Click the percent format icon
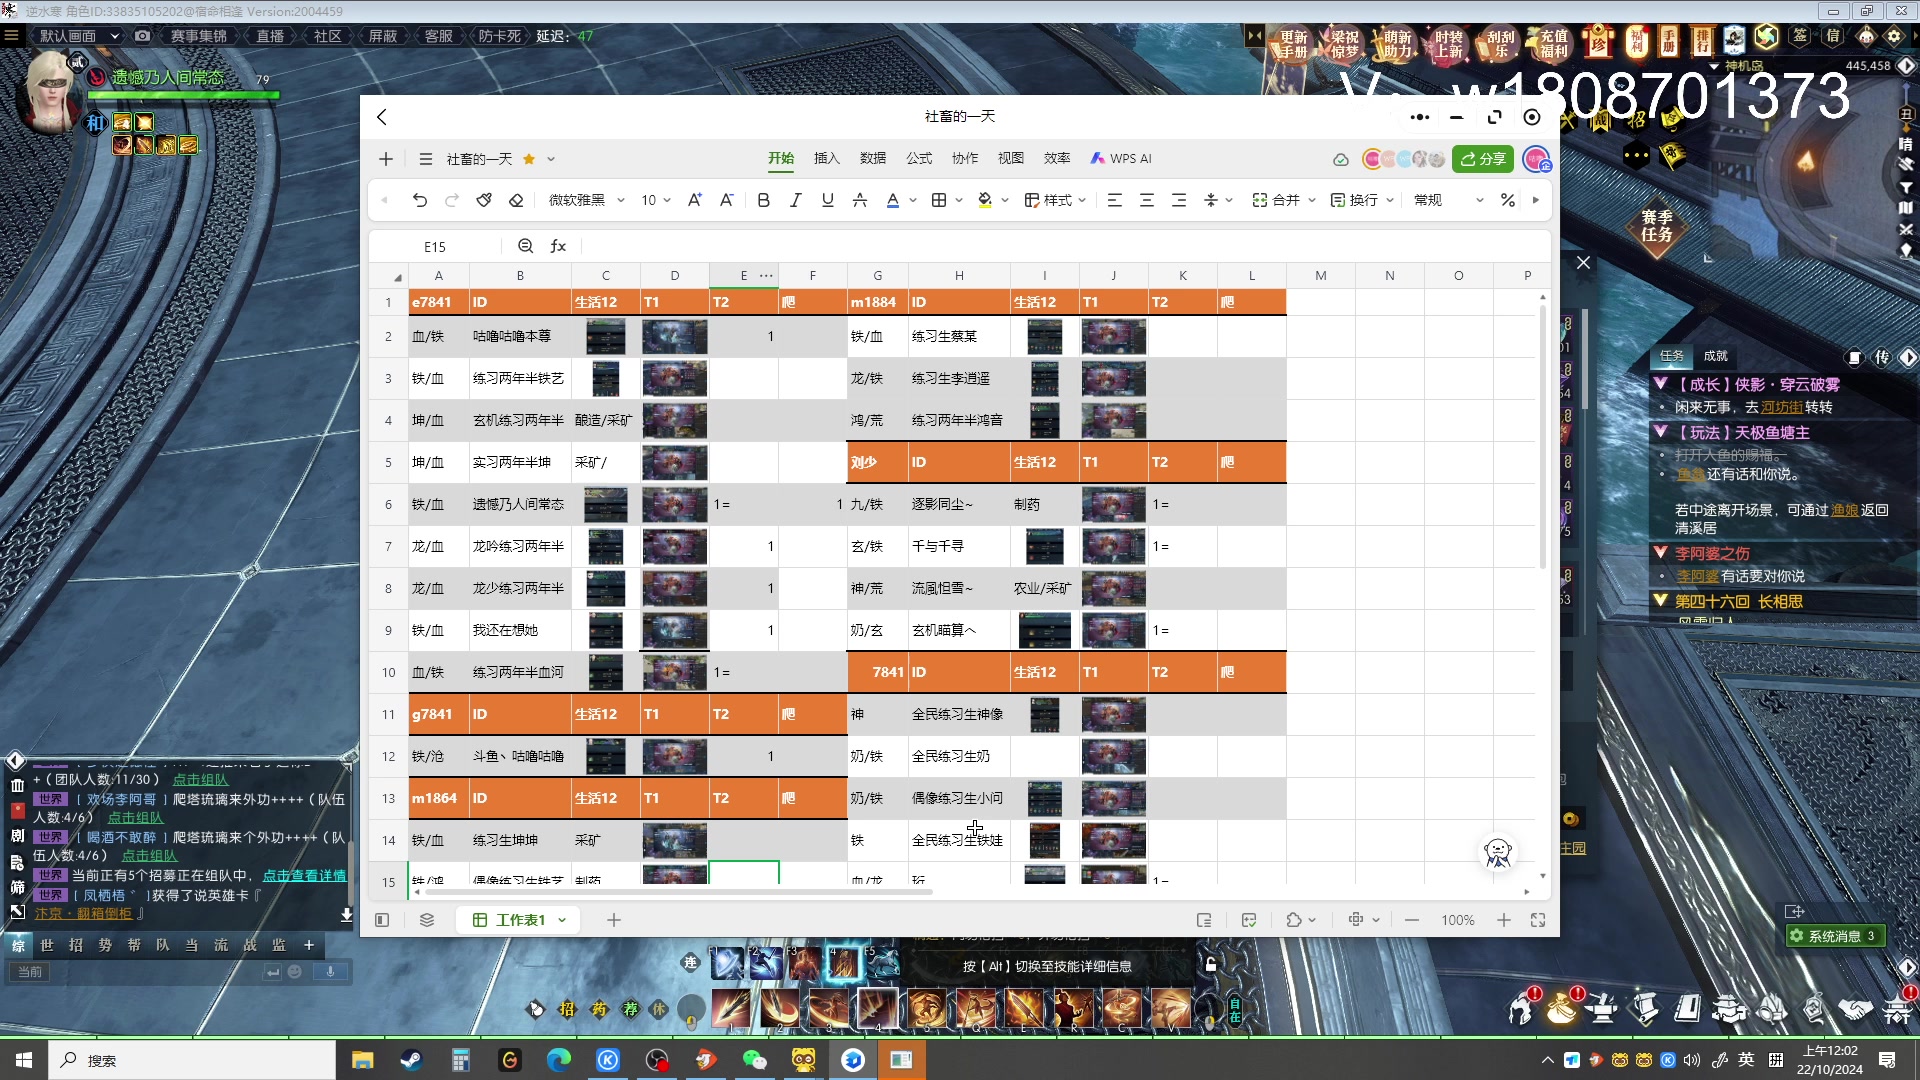 point(1508,200)
